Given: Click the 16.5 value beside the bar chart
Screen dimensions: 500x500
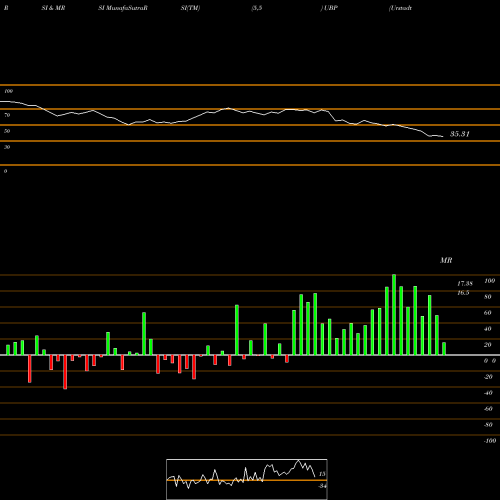Looking at the screenshot, I should click(x=463, y=293).
